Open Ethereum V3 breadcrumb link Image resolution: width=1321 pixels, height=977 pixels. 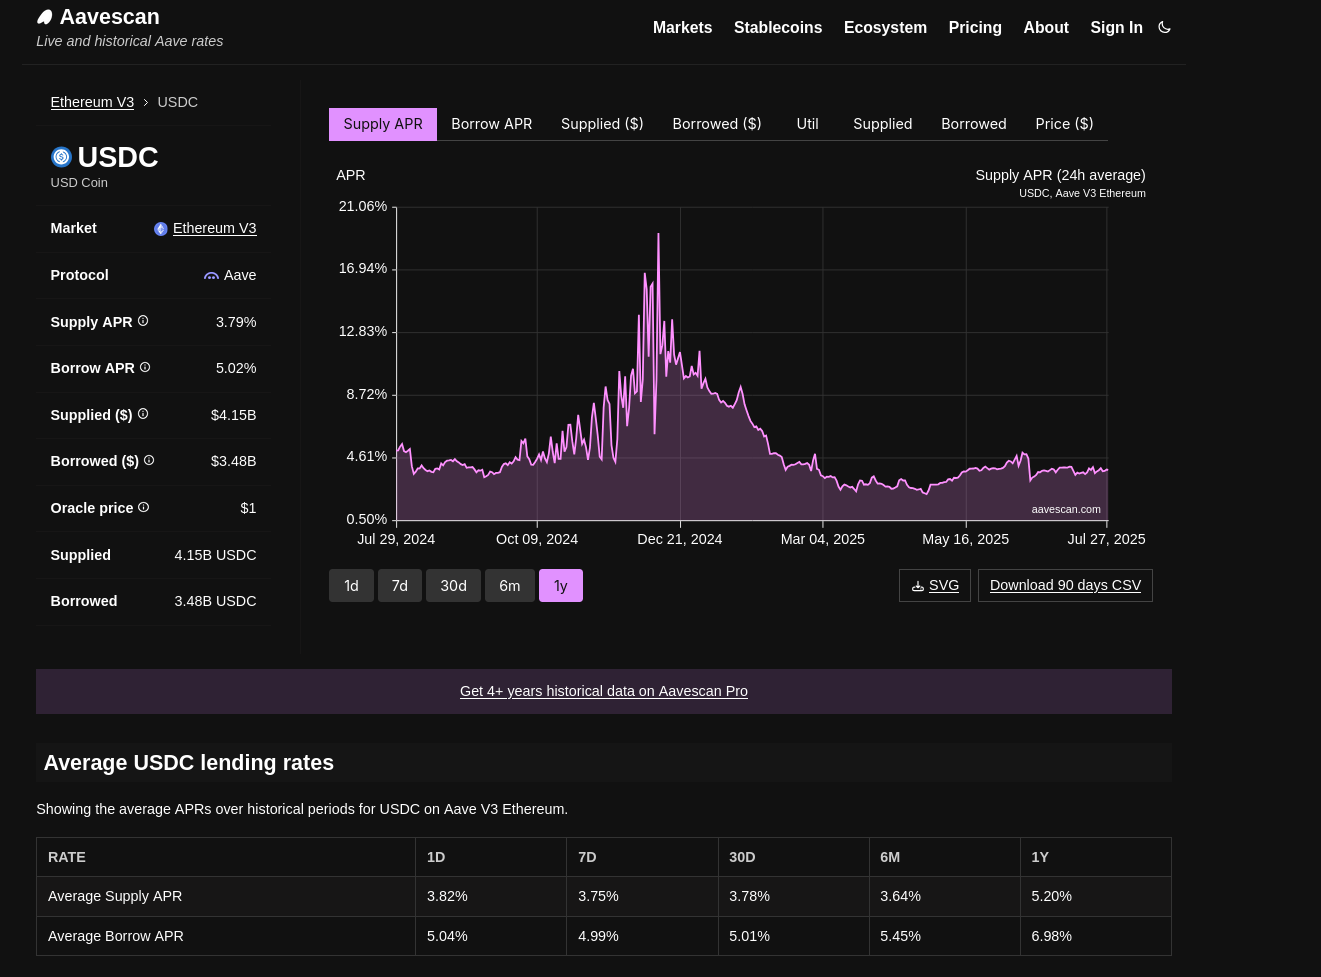pos(92,102)
